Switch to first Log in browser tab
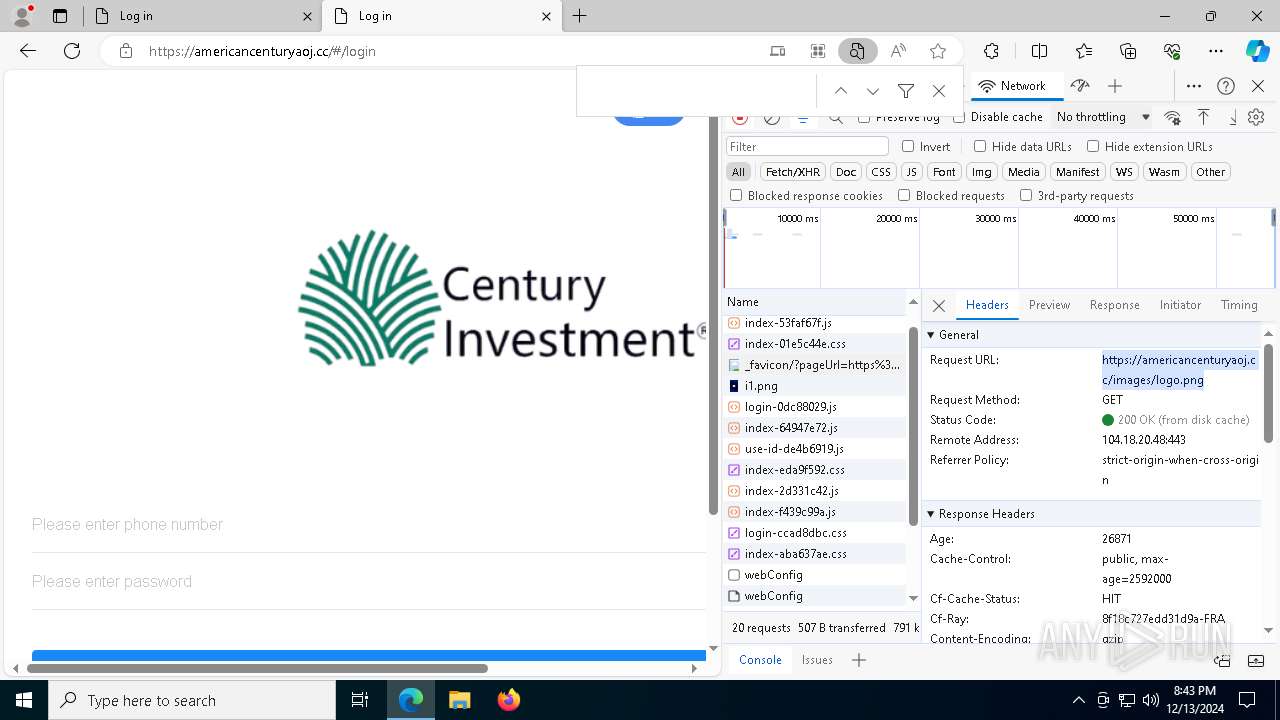The width and height of the screenshot is (1280, 720). [203, 16]
